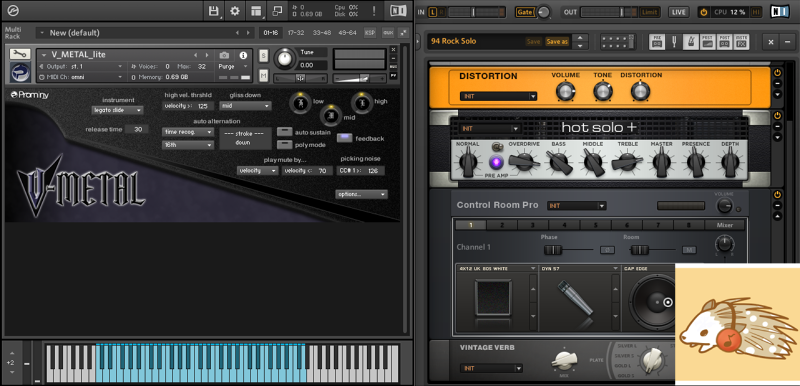Screen dimensions: 800x386
Task: Open the instrument legato slide dropdown
Action: click(x=117, y=110)
